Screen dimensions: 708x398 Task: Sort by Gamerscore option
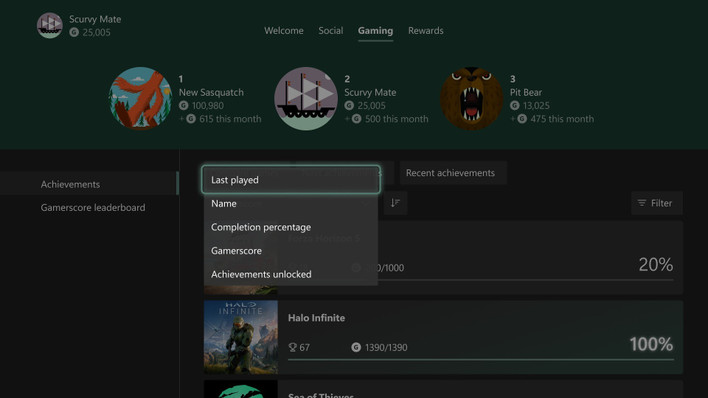(x=291, y=251)
